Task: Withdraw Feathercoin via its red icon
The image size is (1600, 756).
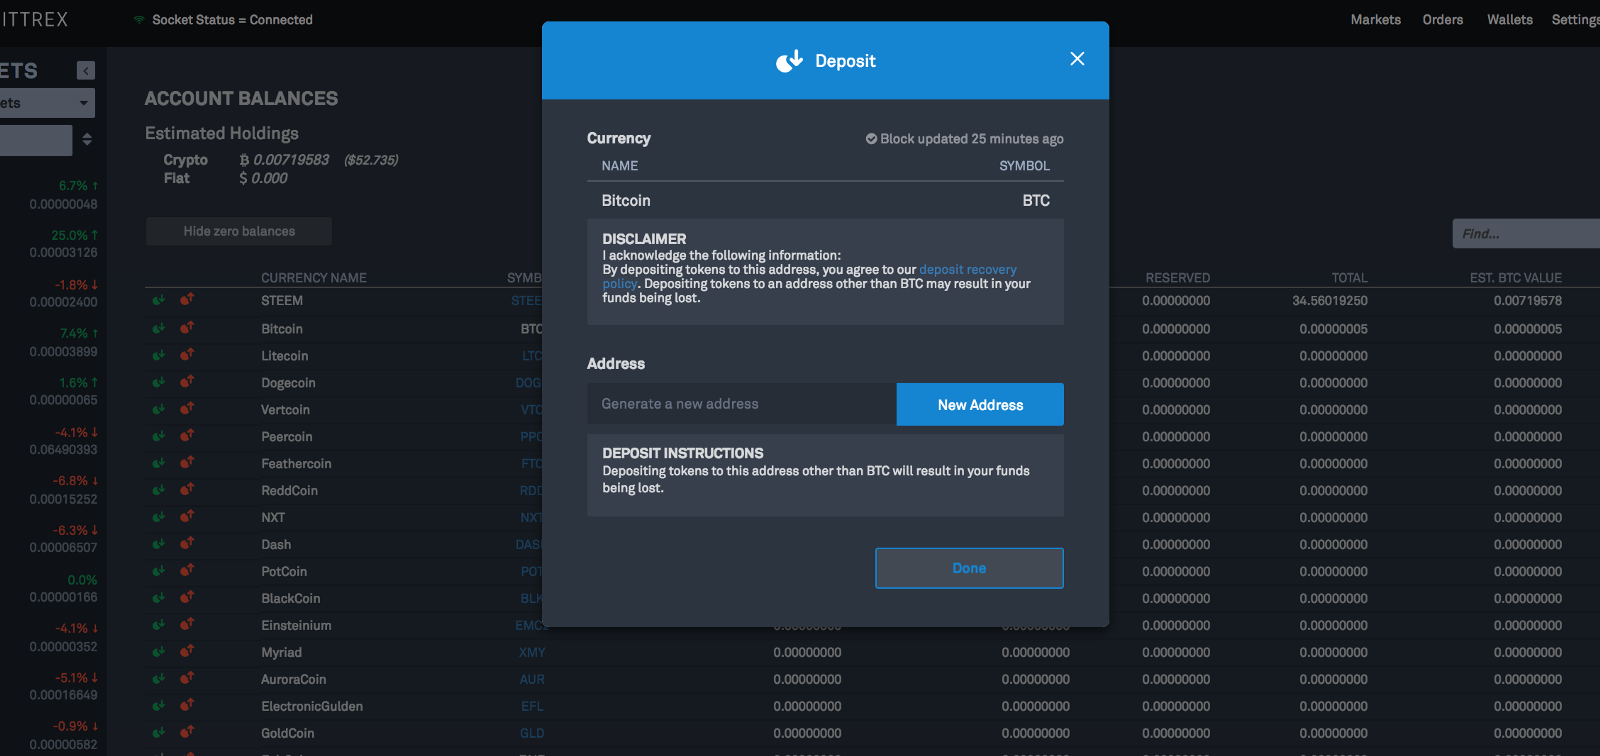Action: [187, 462]
